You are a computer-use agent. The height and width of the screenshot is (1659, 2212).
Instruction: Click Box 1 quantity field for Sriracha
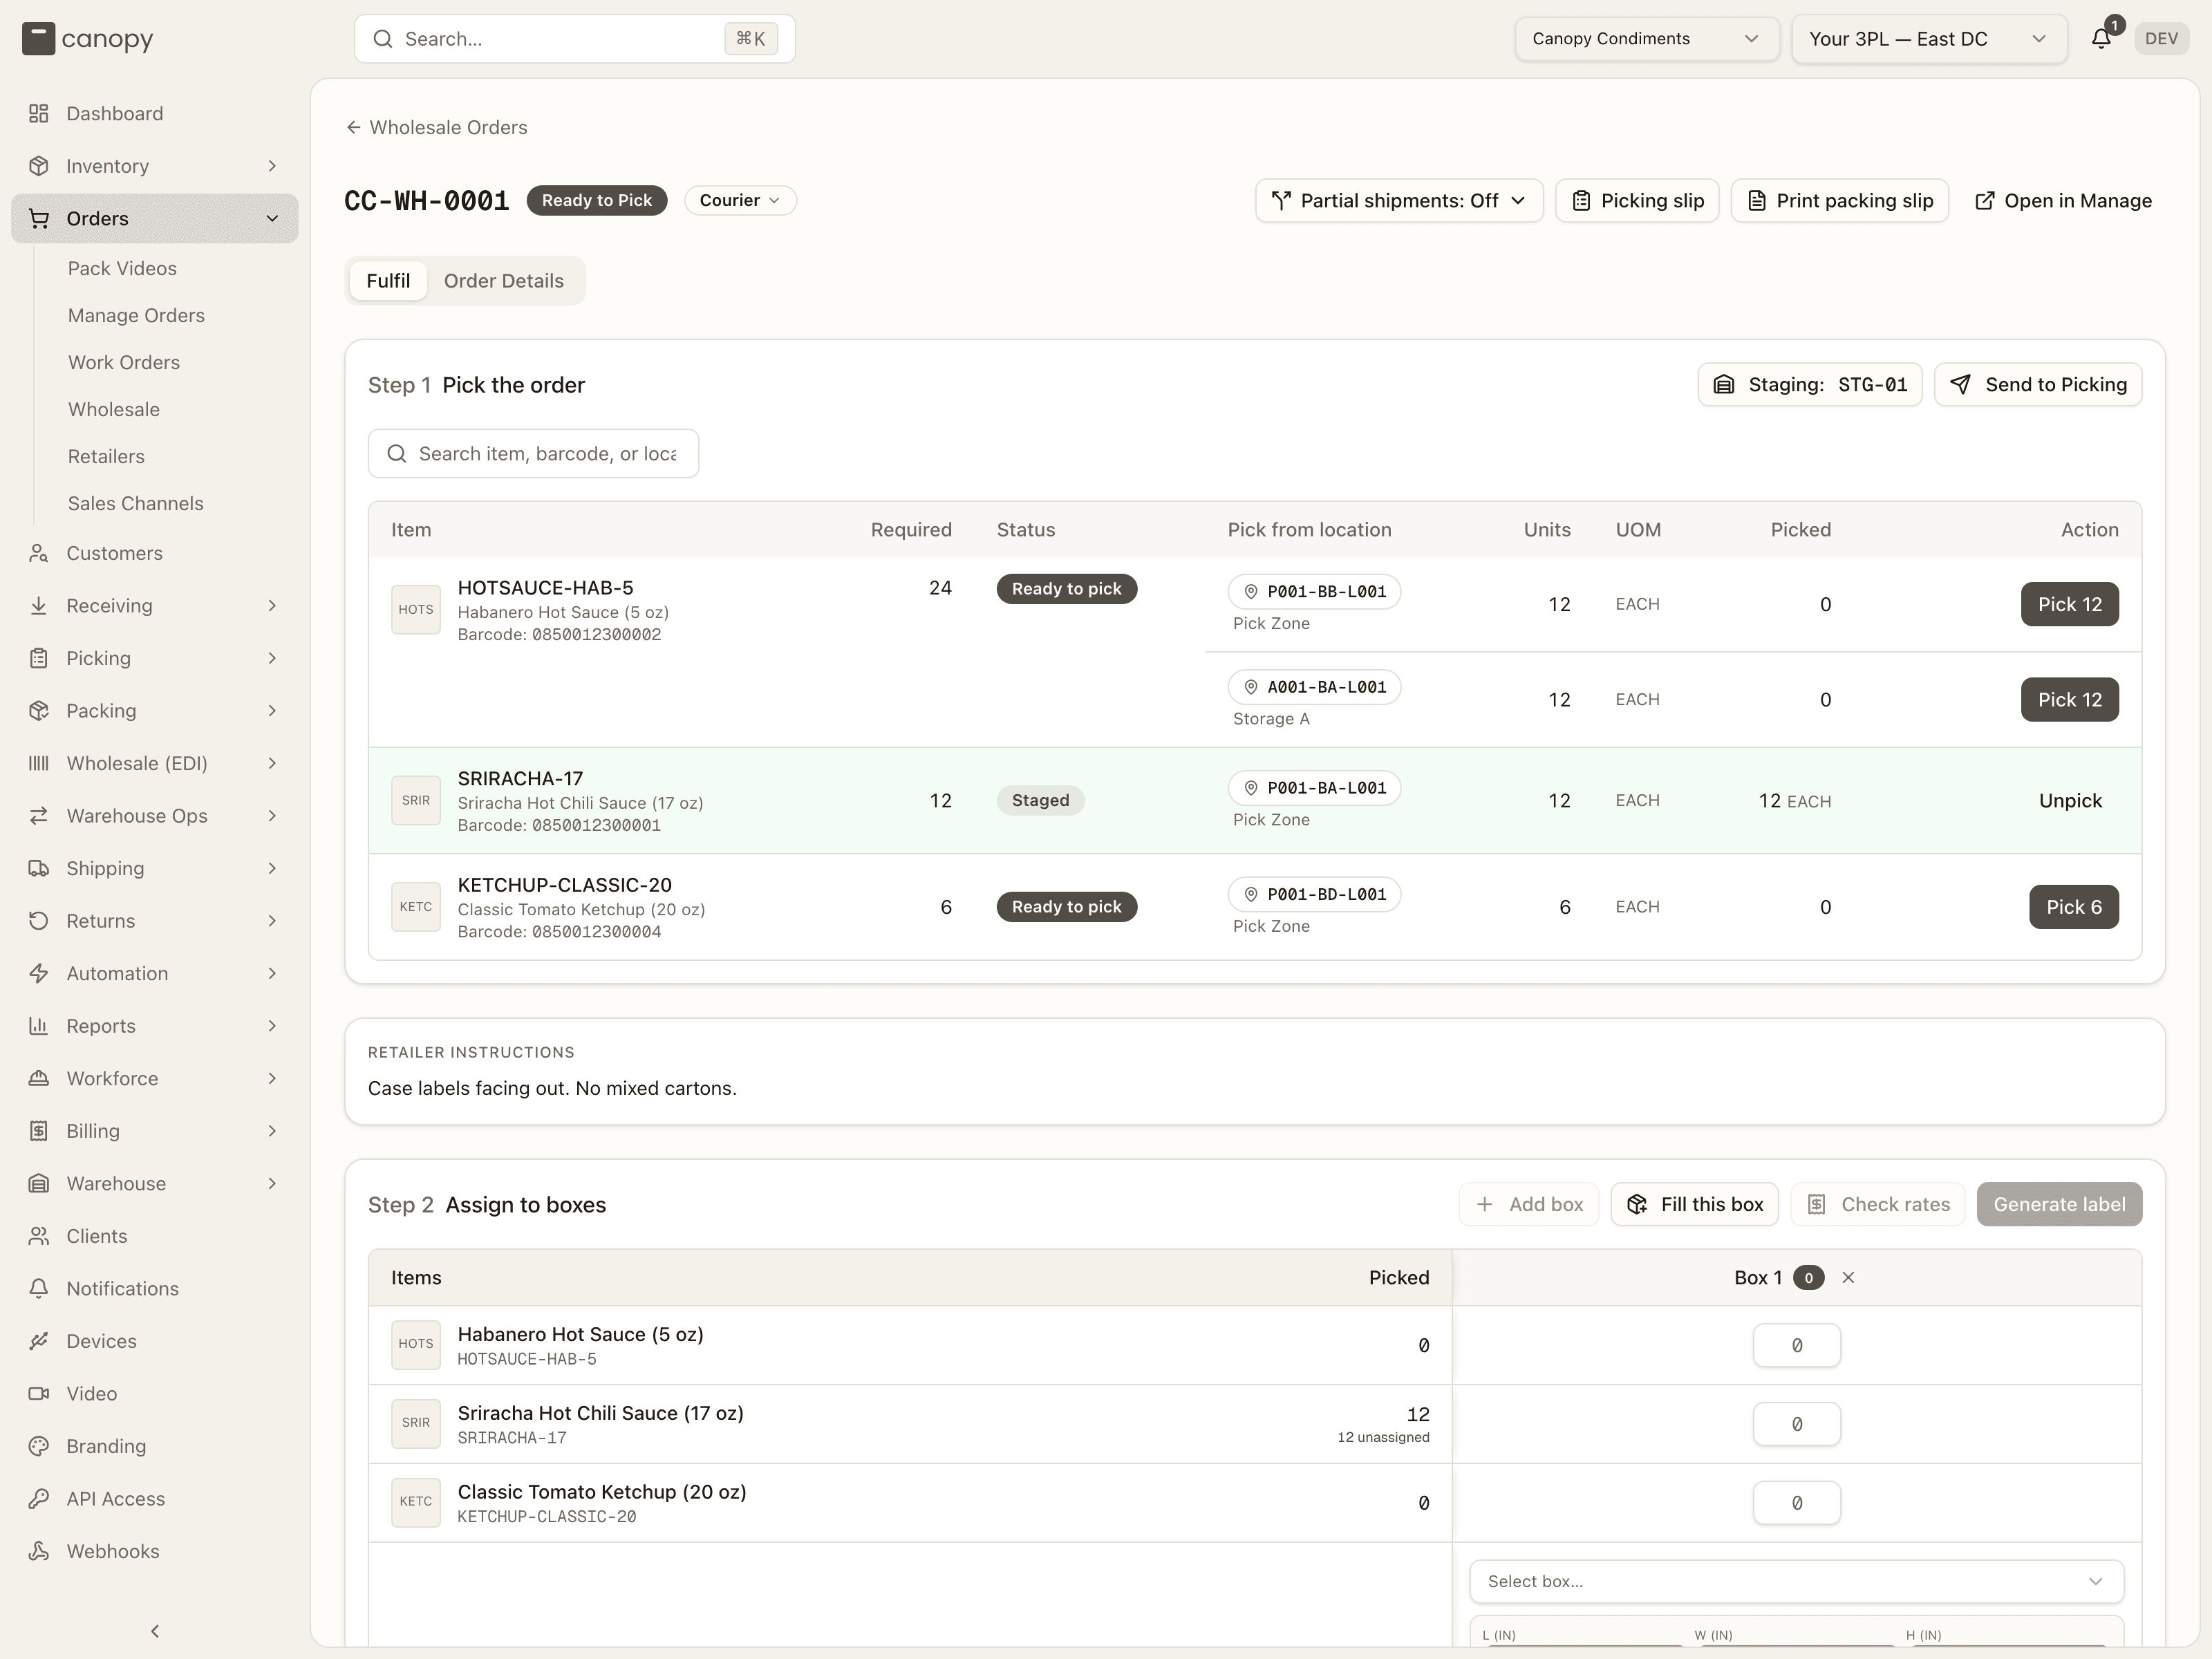point(1796,1424)
